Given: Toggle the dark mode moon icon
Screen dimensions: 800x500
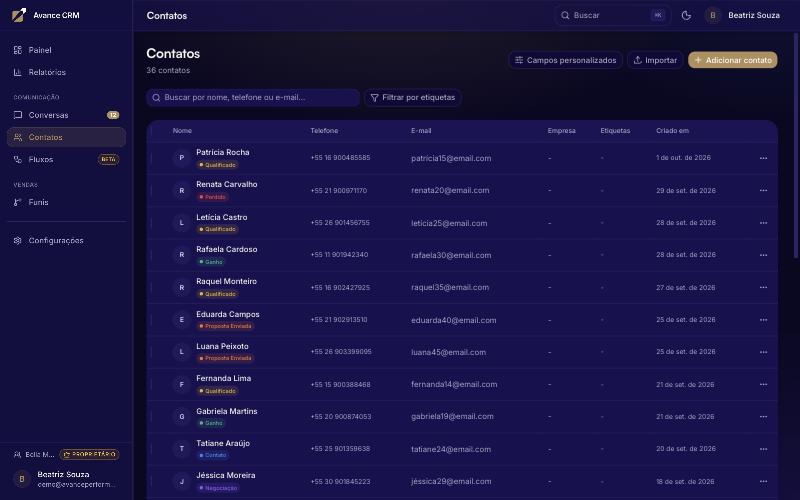Looking at the screenshot, I should tap(686, 15).
